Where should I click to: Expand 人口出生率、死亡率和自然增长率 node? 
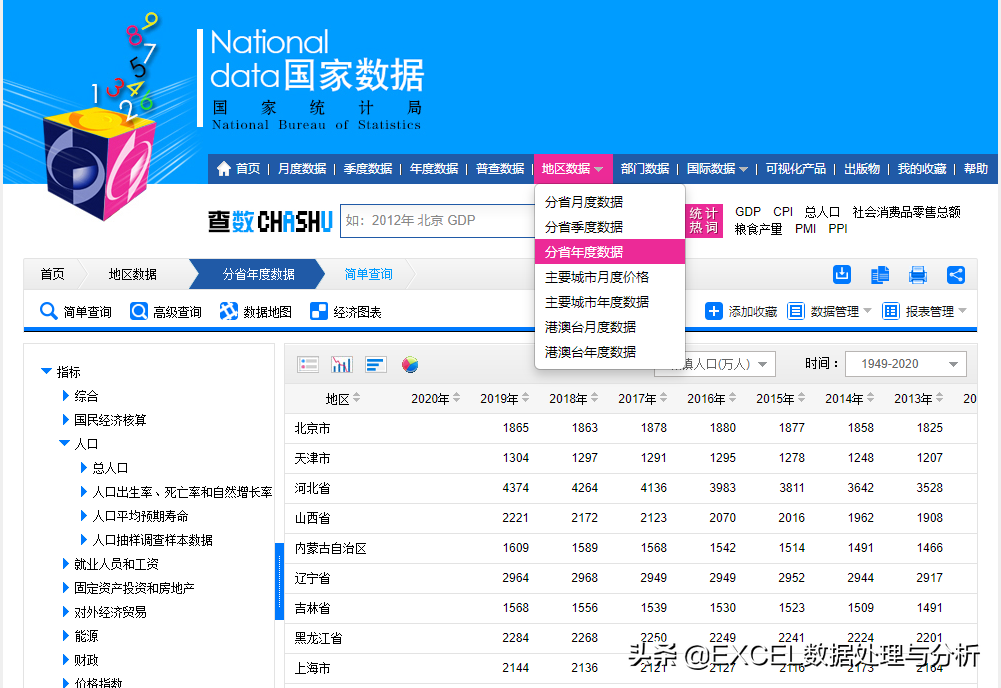84,491
